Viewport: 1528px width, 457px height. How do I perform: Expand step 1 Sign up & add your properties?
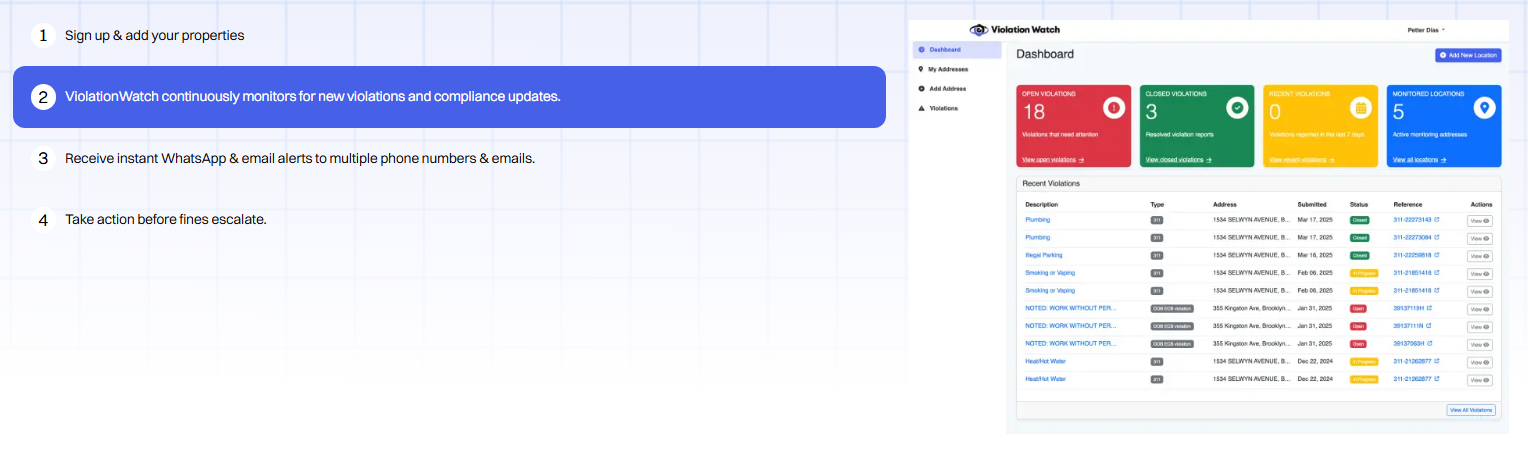[449, 36]
